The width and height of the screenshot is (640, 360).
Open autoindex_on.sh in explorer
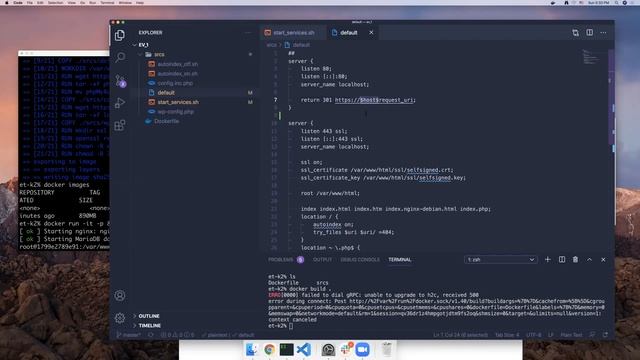(178, 73)
